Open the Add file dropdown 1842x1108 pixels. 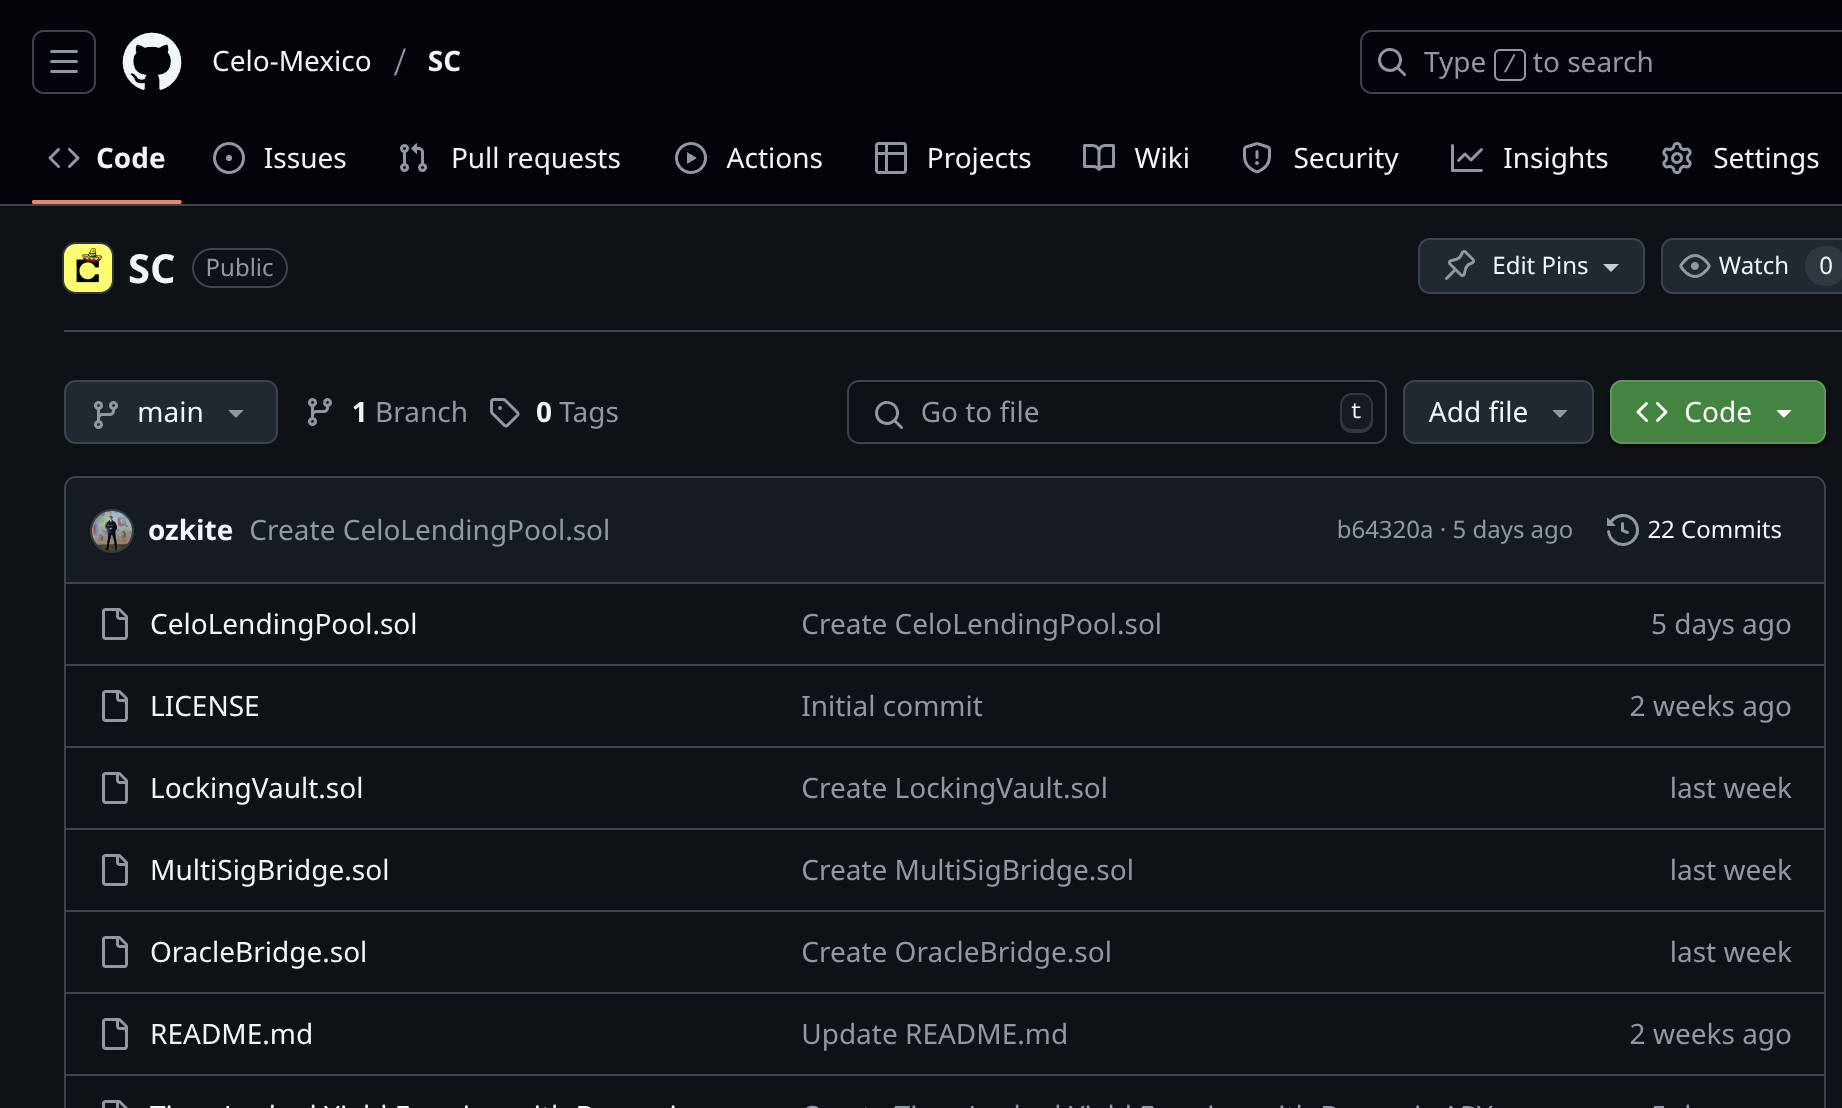click(x=1497, y=412)
